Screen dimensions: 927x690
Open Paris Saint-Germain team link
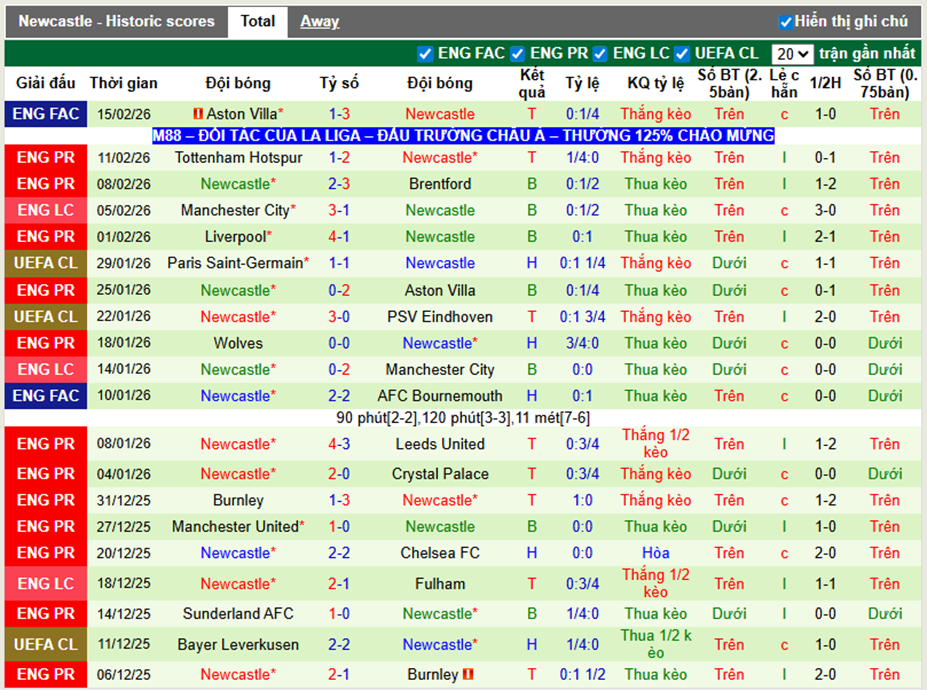[235, 263]
